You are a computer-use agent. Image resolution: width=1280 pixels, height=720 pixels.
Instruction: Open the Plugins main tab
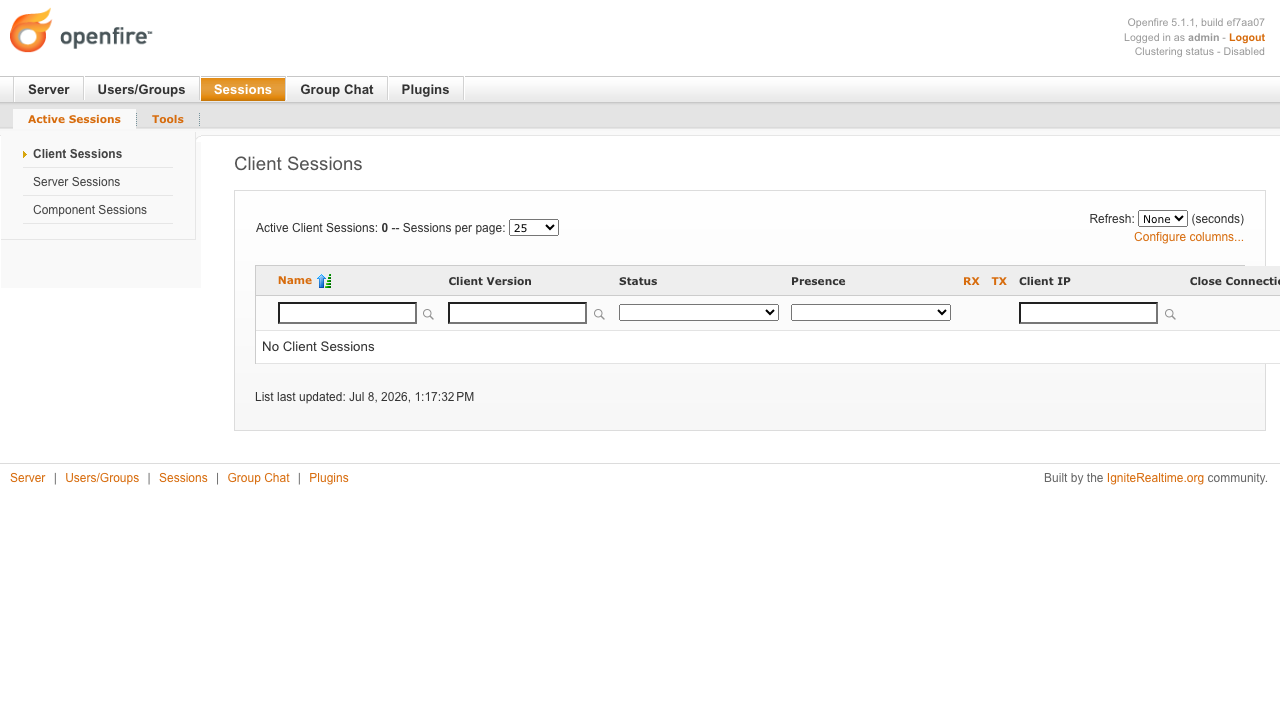point(426,90)
